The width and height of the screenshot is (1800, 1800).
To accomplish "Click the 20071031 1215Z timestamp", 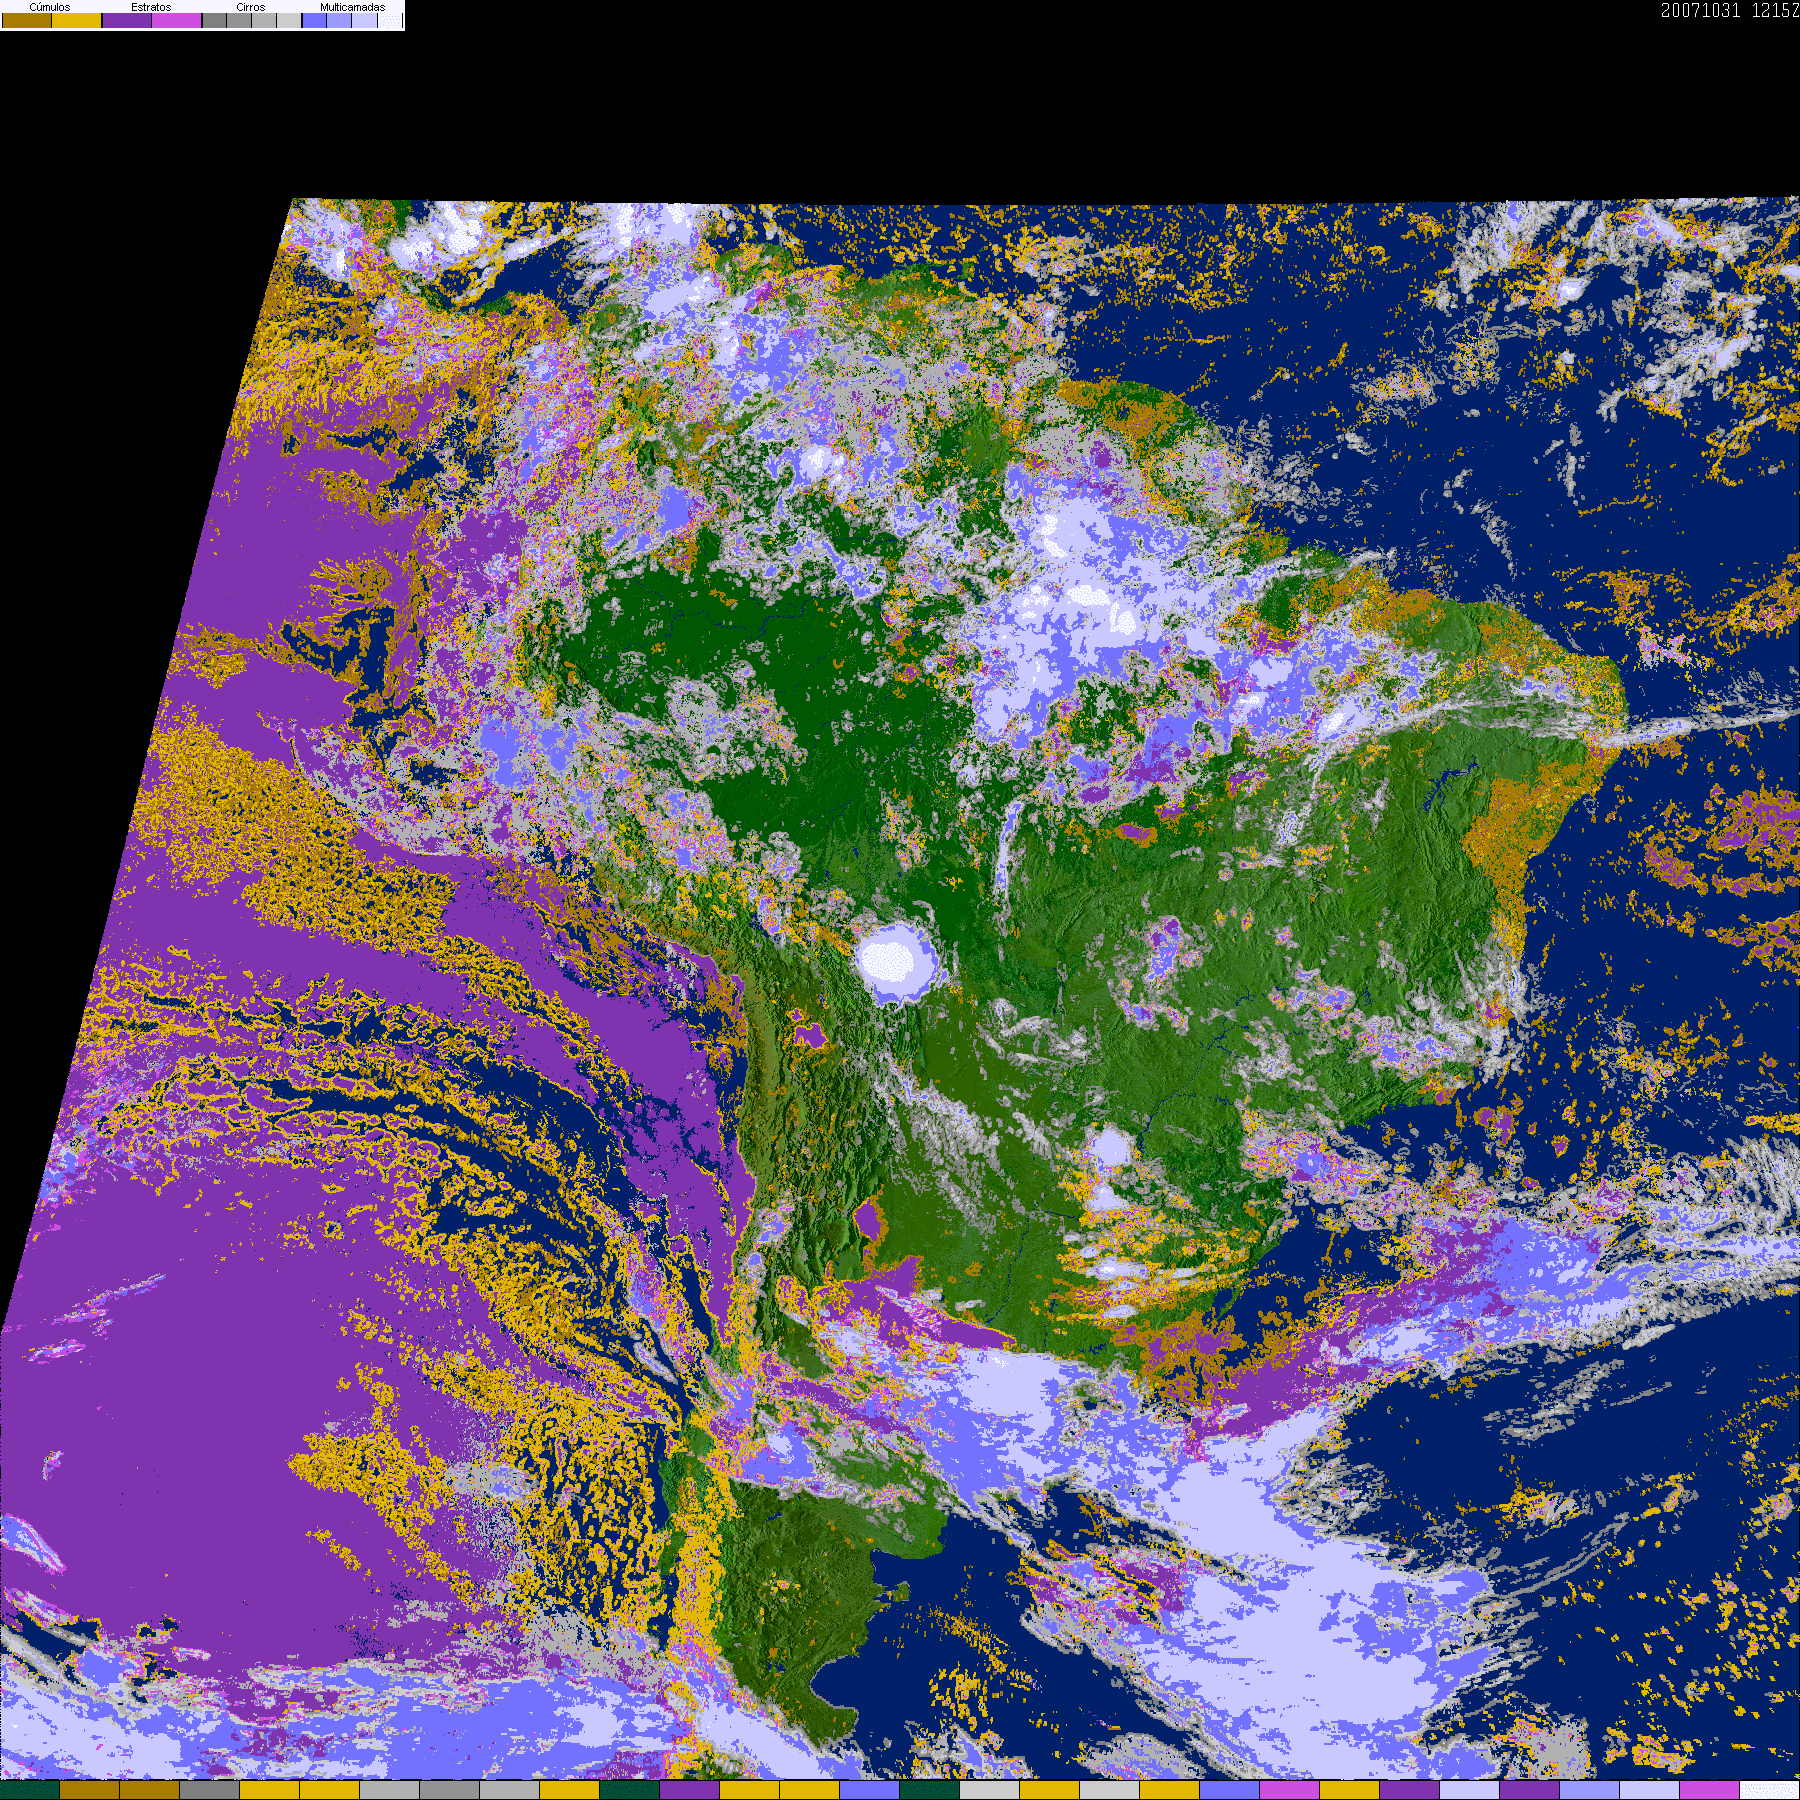I will tap(1729, 11).
